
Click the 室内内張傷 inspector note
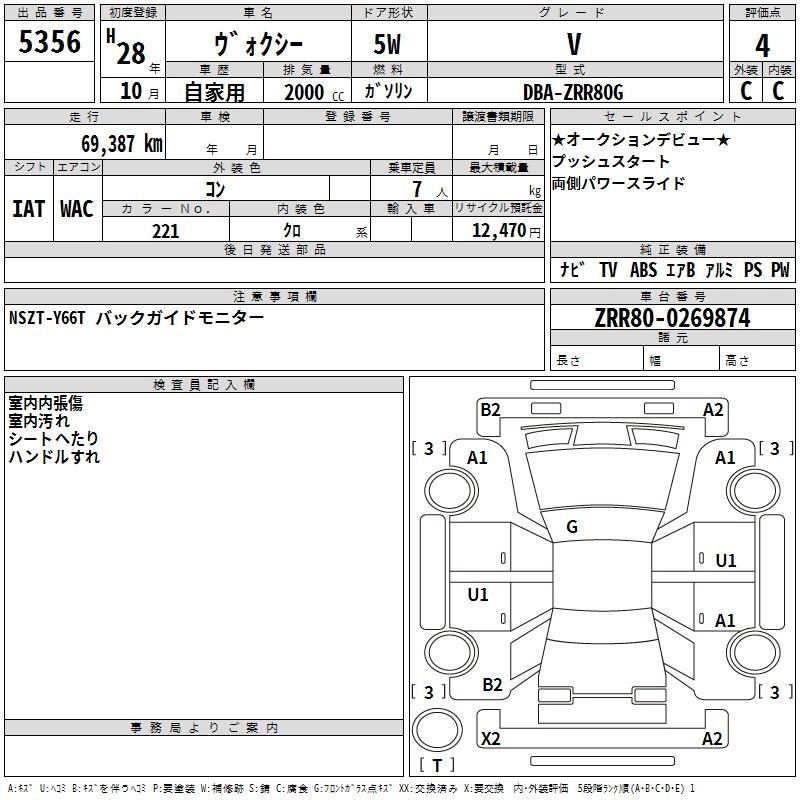(x=45, y=403)
